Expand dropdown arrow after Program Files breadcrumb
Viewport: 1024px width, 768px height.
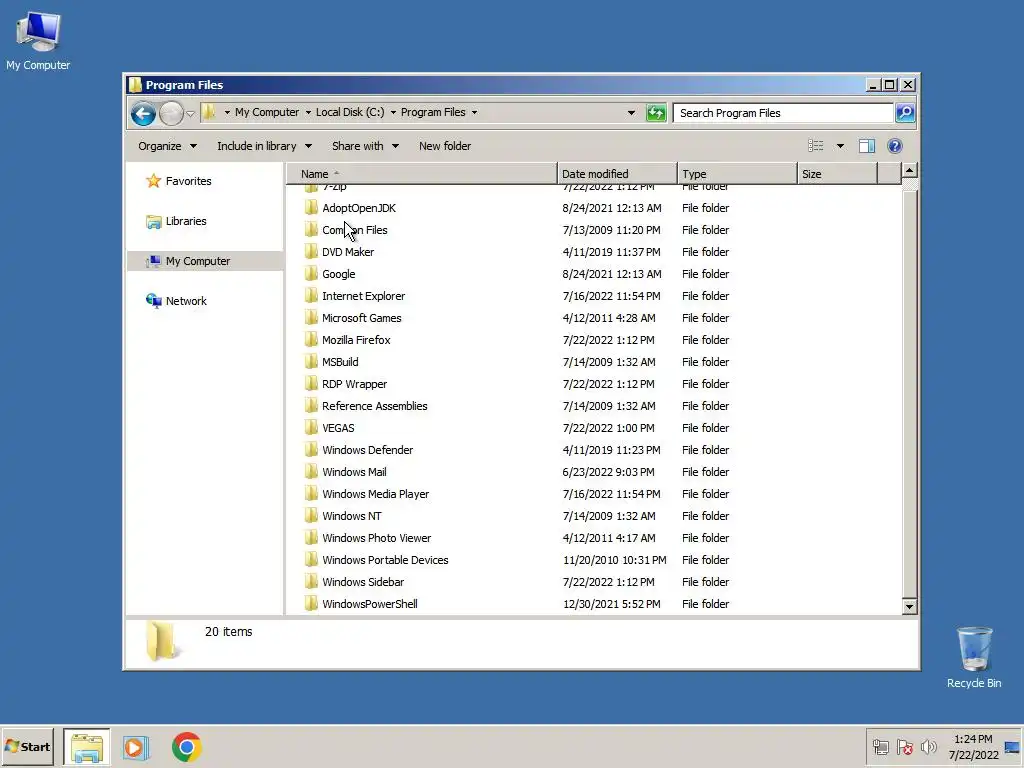point(475,112)
